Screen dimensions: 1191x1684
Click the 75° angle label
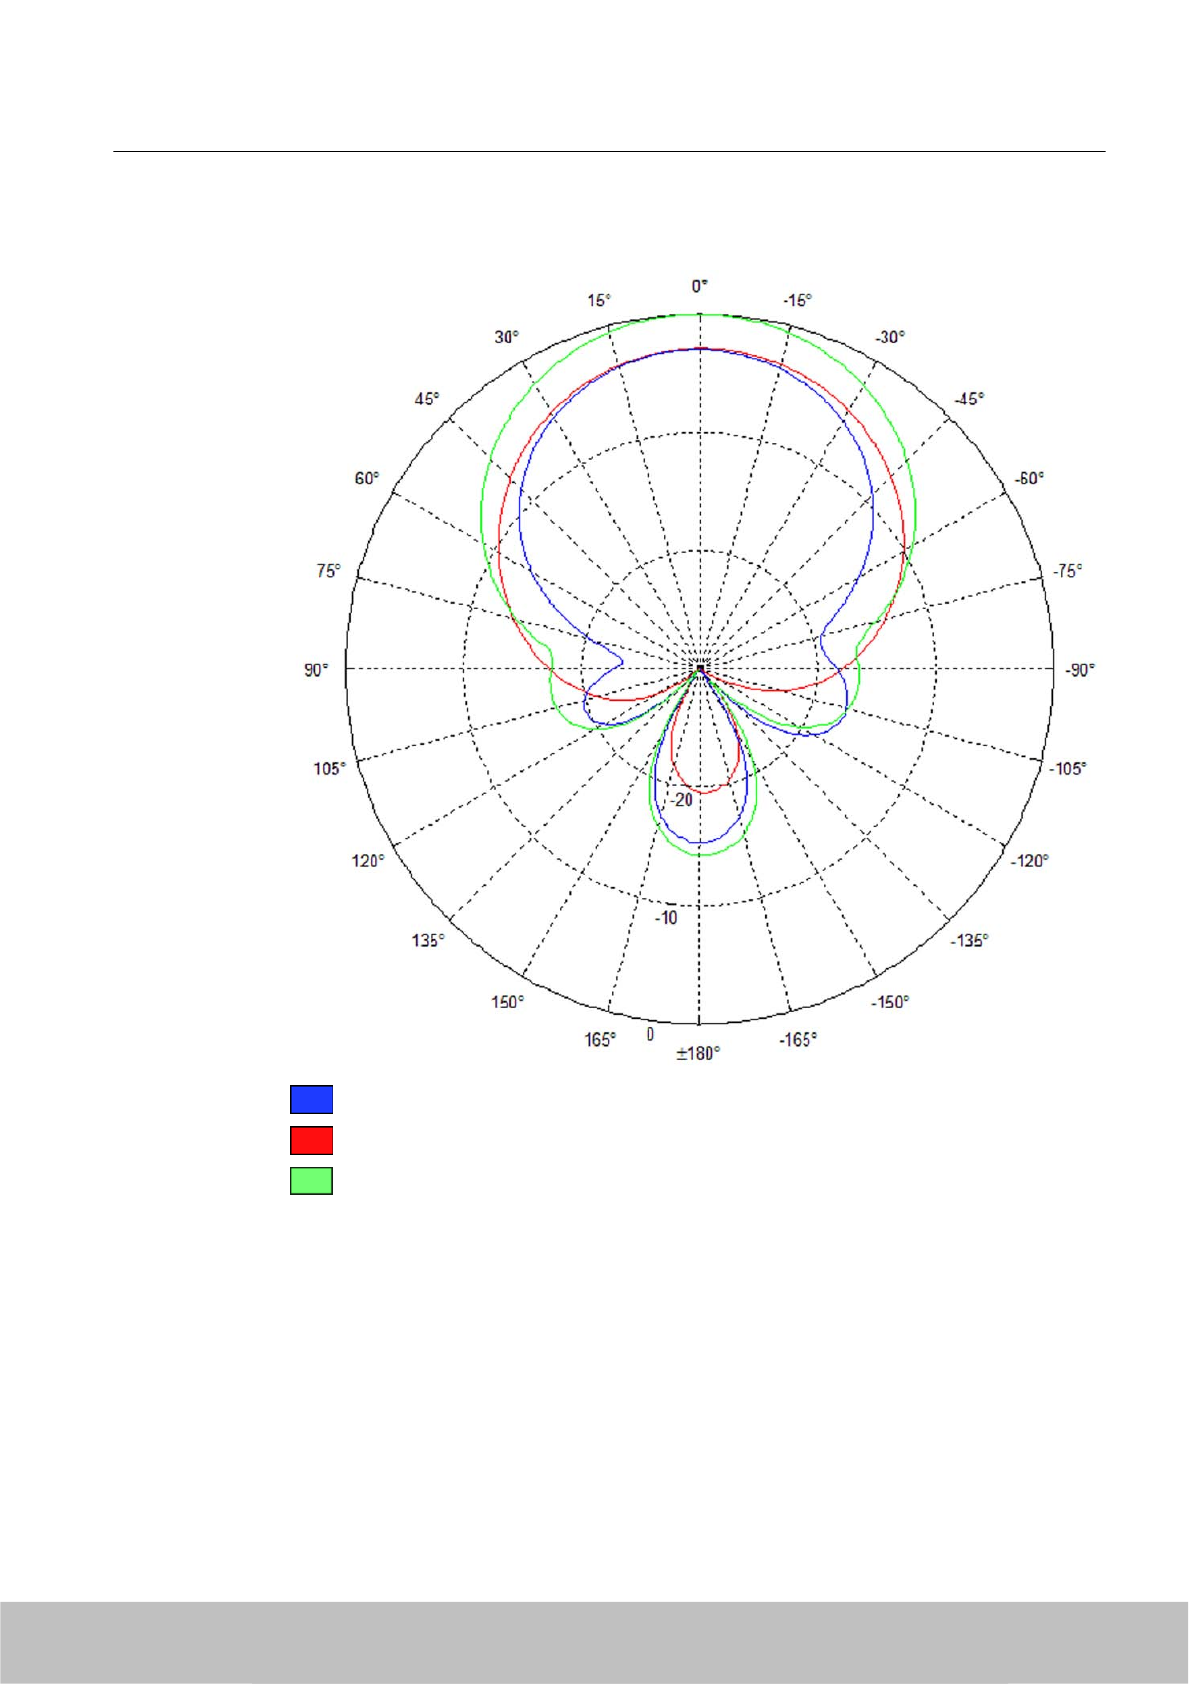(x=328, y=571)
